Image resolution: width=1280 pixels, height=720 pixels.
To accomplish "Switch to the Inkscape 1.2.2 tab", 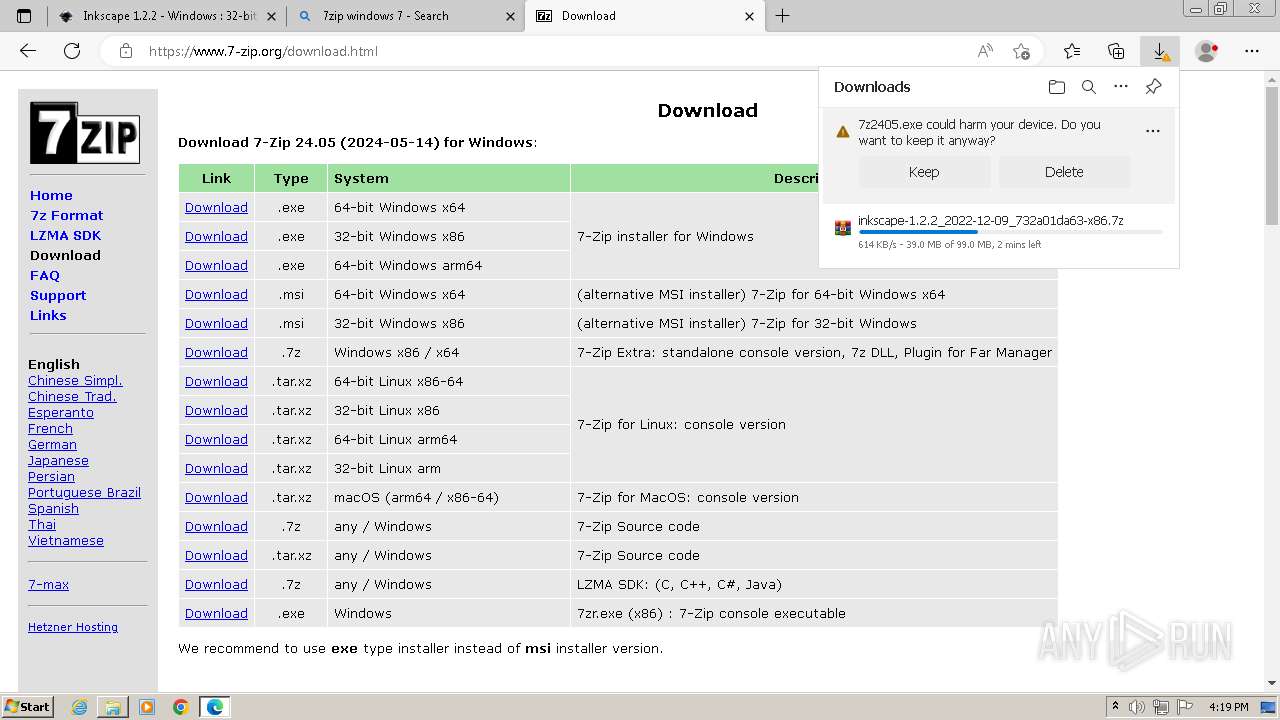I will pos(166,16).
